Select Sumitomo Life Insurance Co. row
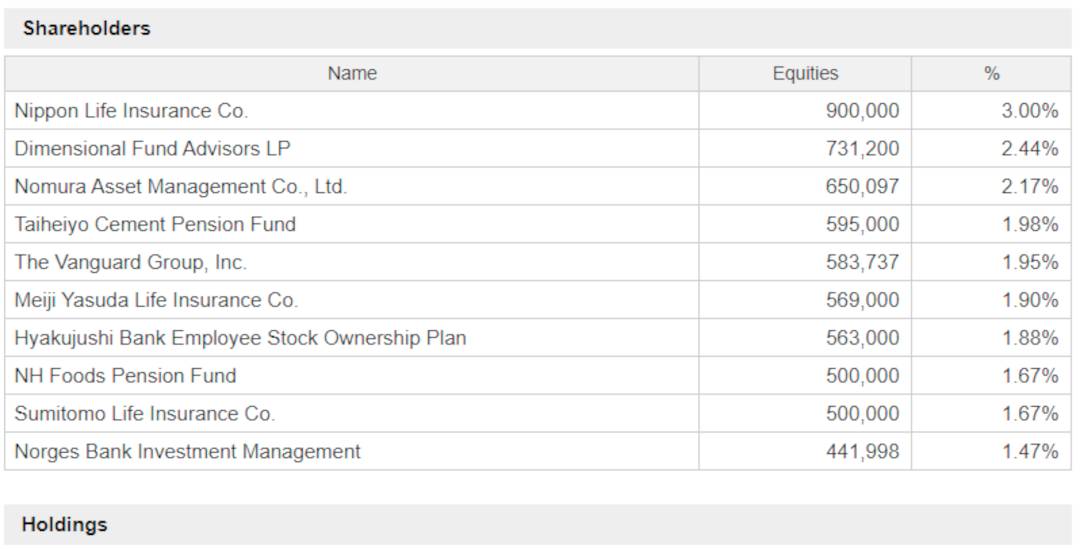The height and width of the screenshot is (549, 1080). [x=538, y=413]
